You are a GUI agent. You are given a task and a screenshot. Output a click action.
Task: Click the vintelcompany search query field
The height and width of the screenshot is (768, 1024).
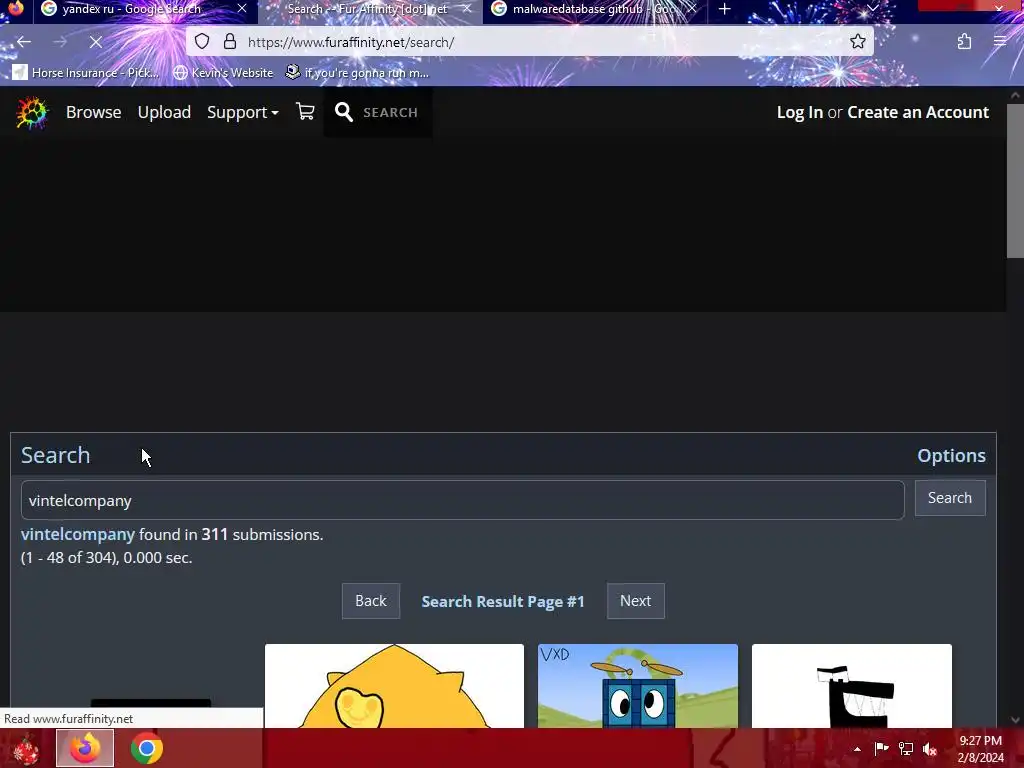tap(462, 500)
